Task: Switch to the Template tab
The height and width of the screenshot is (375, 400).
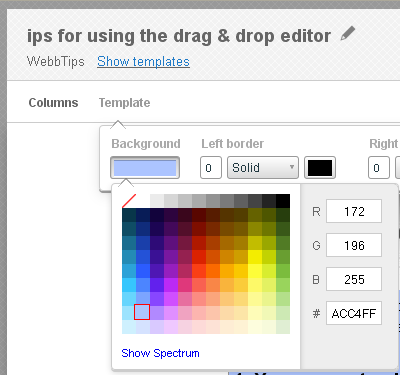Action: tap(124, 103)
